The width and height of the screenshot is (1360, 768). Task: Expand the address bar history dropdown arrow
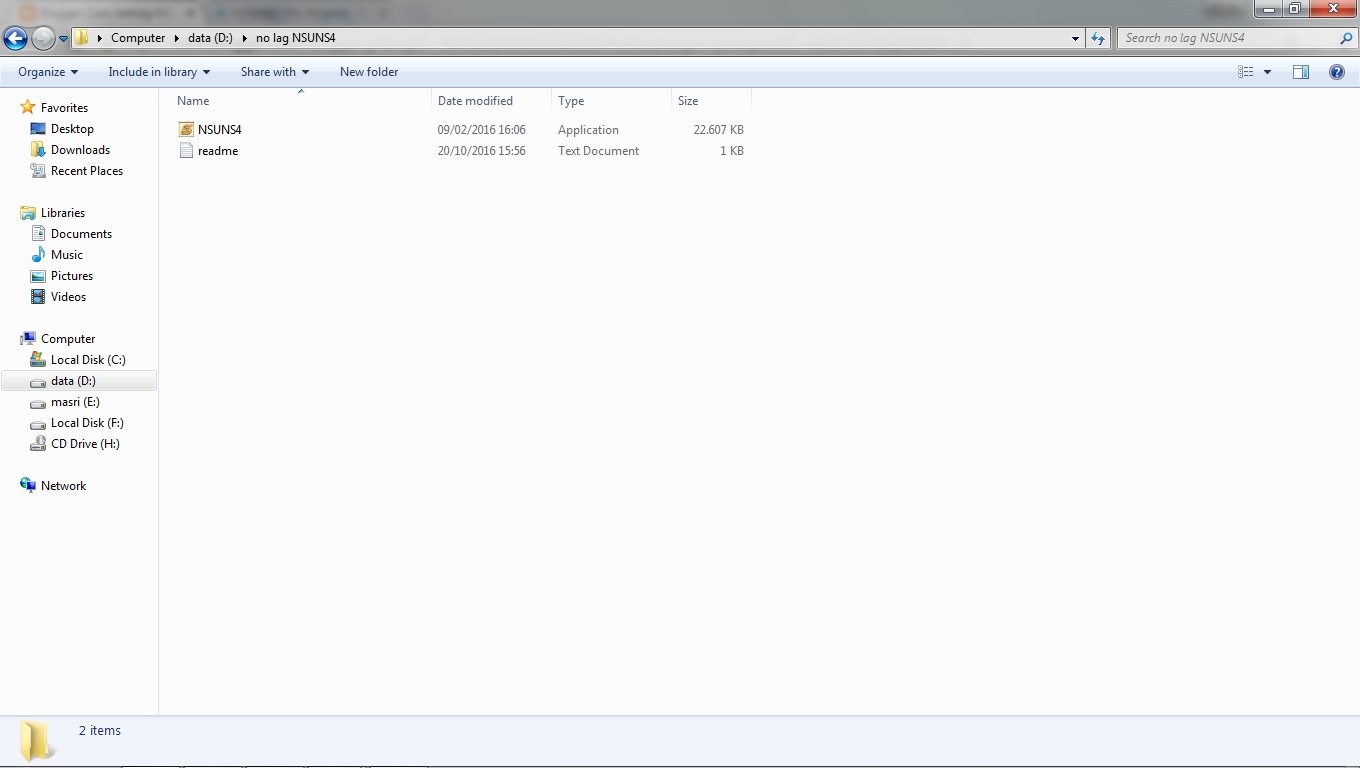(1075, 37)
